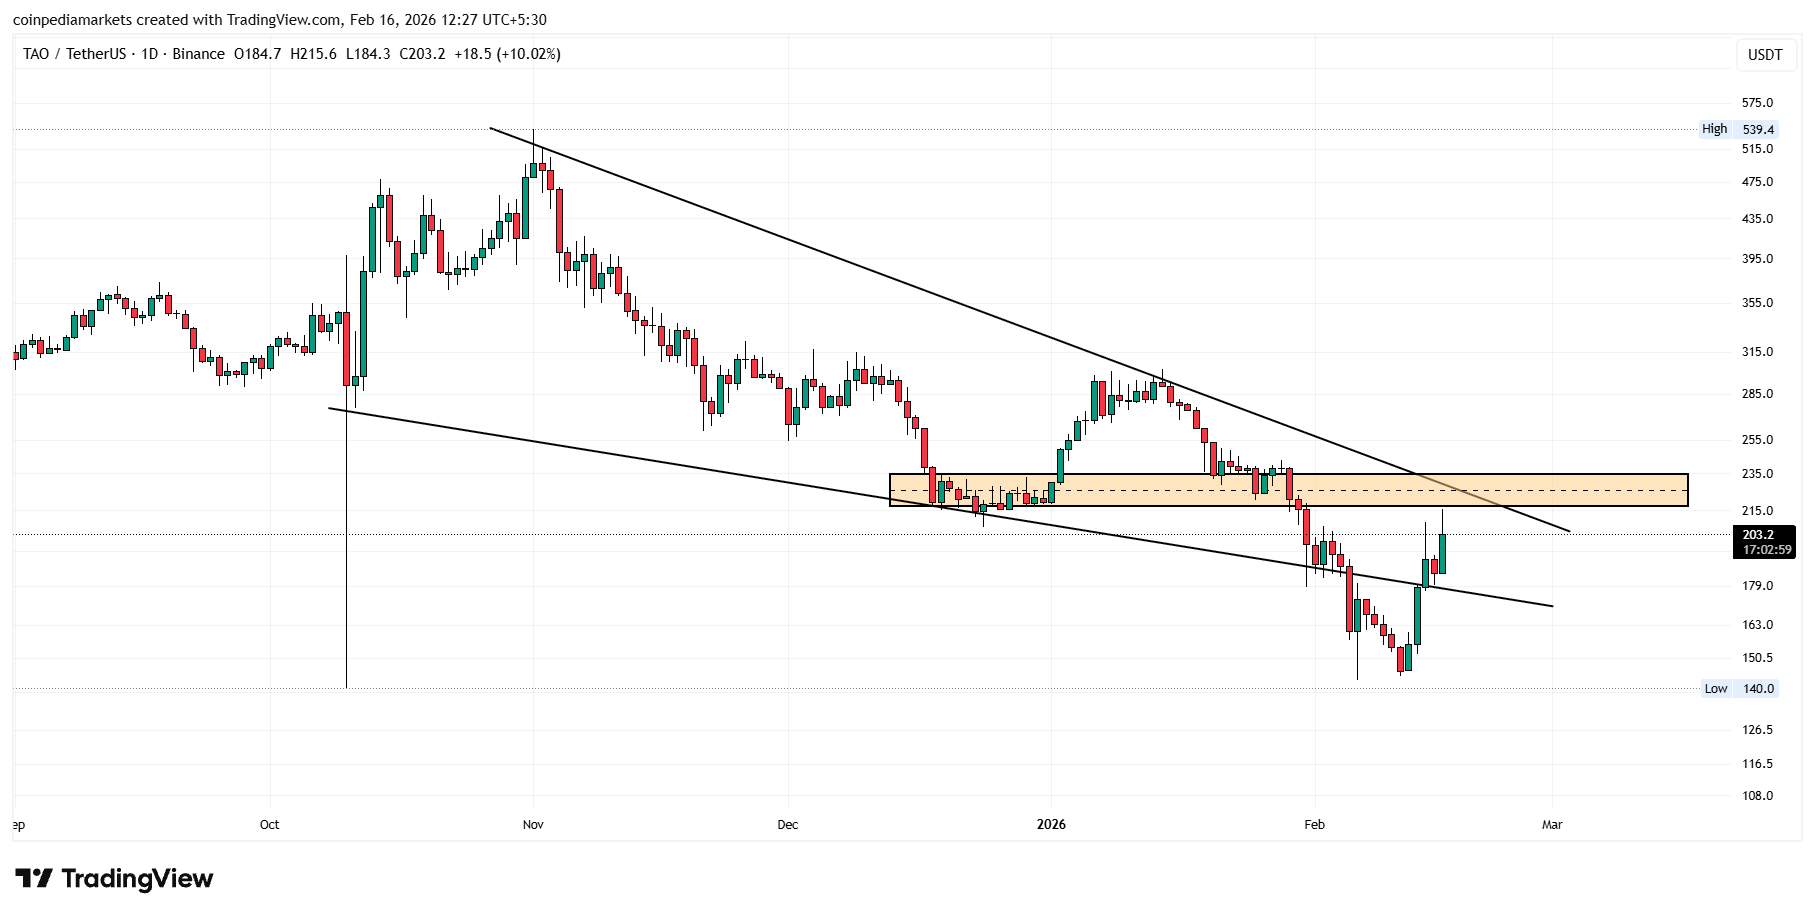The image size is (1815, 916).
Task: Click the 315.0 price scale label
Action: coord(1757,352)
